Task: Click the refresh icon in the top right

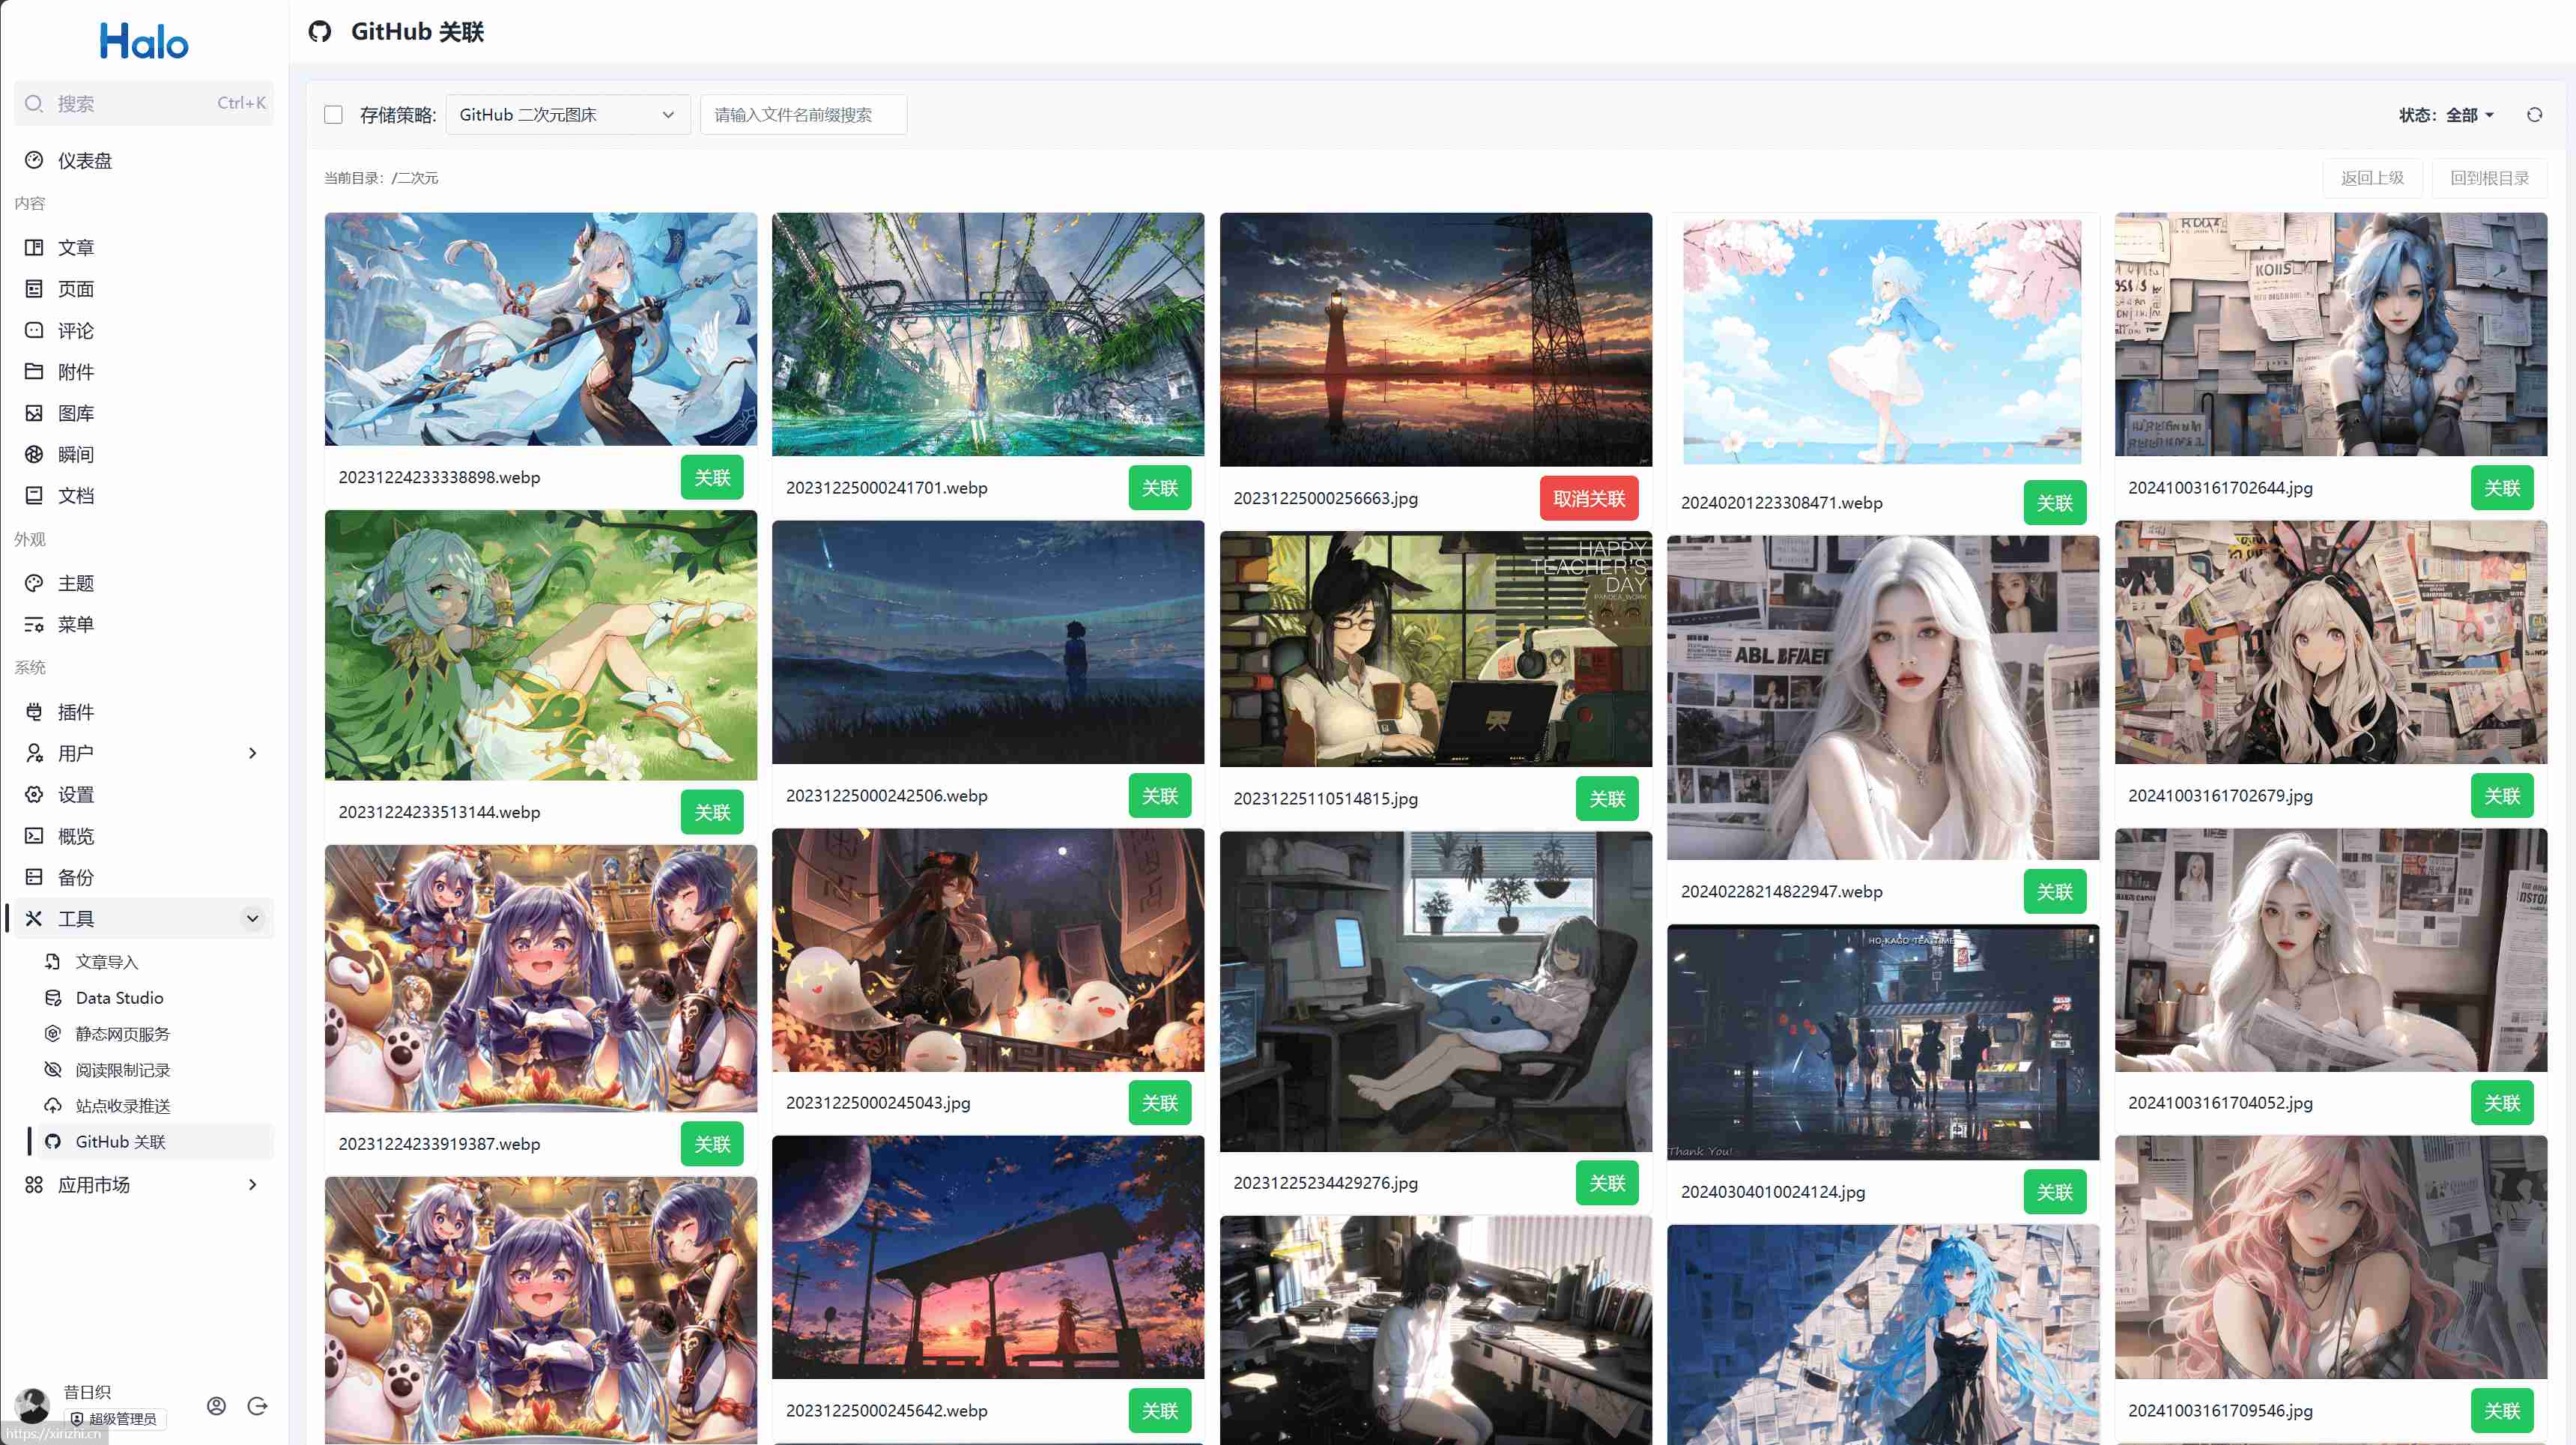Action: click(x=2533, y=115)
